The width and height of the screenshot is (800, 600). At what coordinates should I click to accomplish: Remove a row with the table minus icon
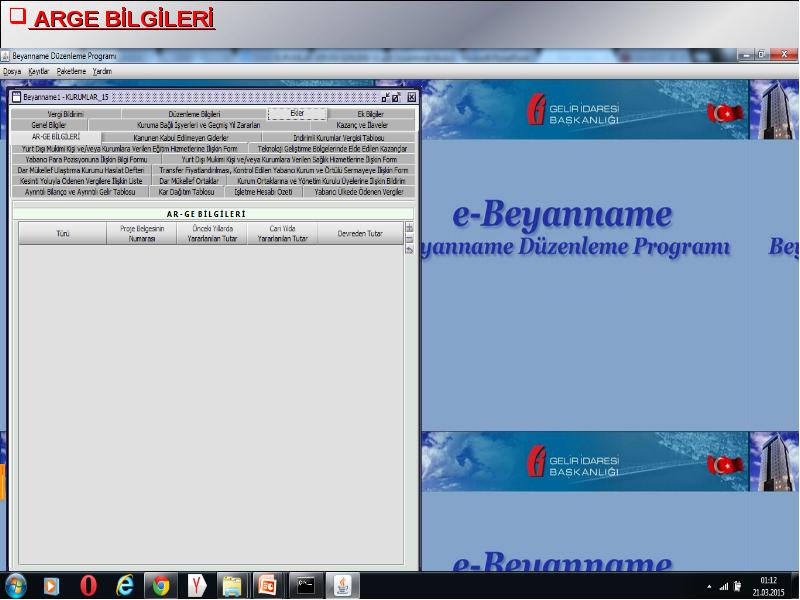click(x=409, y=239)
